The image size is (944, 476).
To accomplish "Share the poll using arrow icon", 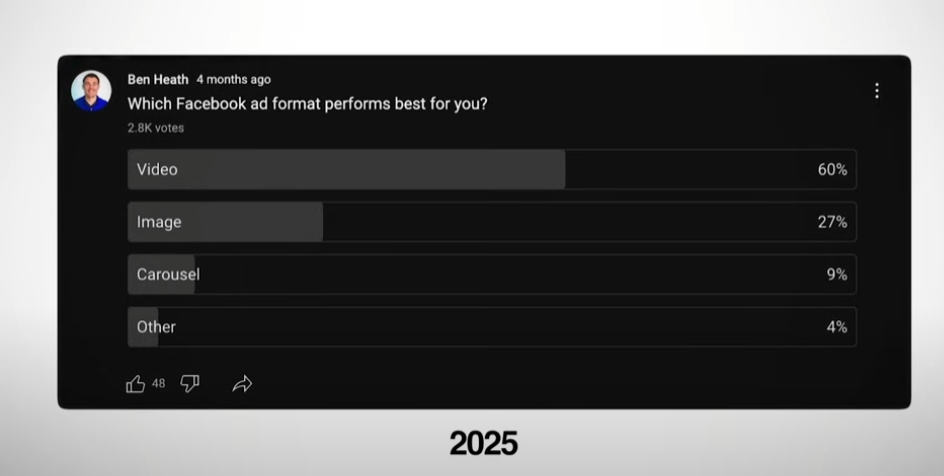I will click(x=242, y=384).
